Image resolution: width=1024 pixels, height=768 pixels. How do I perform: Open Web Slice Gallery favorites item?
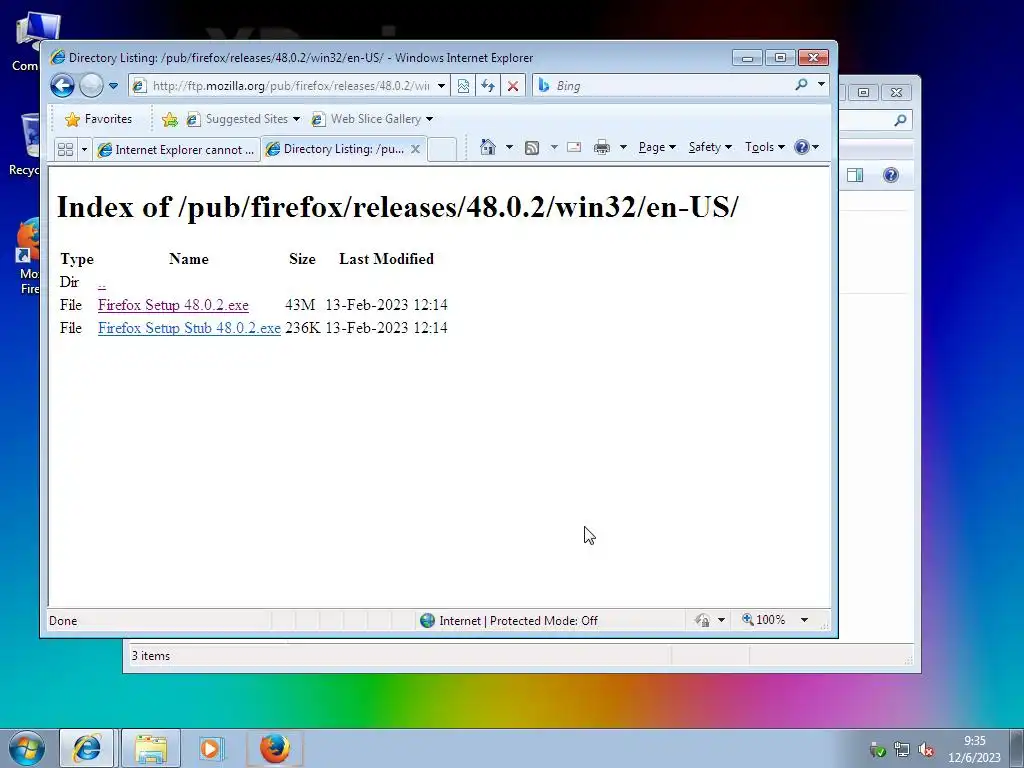(372, 119)
